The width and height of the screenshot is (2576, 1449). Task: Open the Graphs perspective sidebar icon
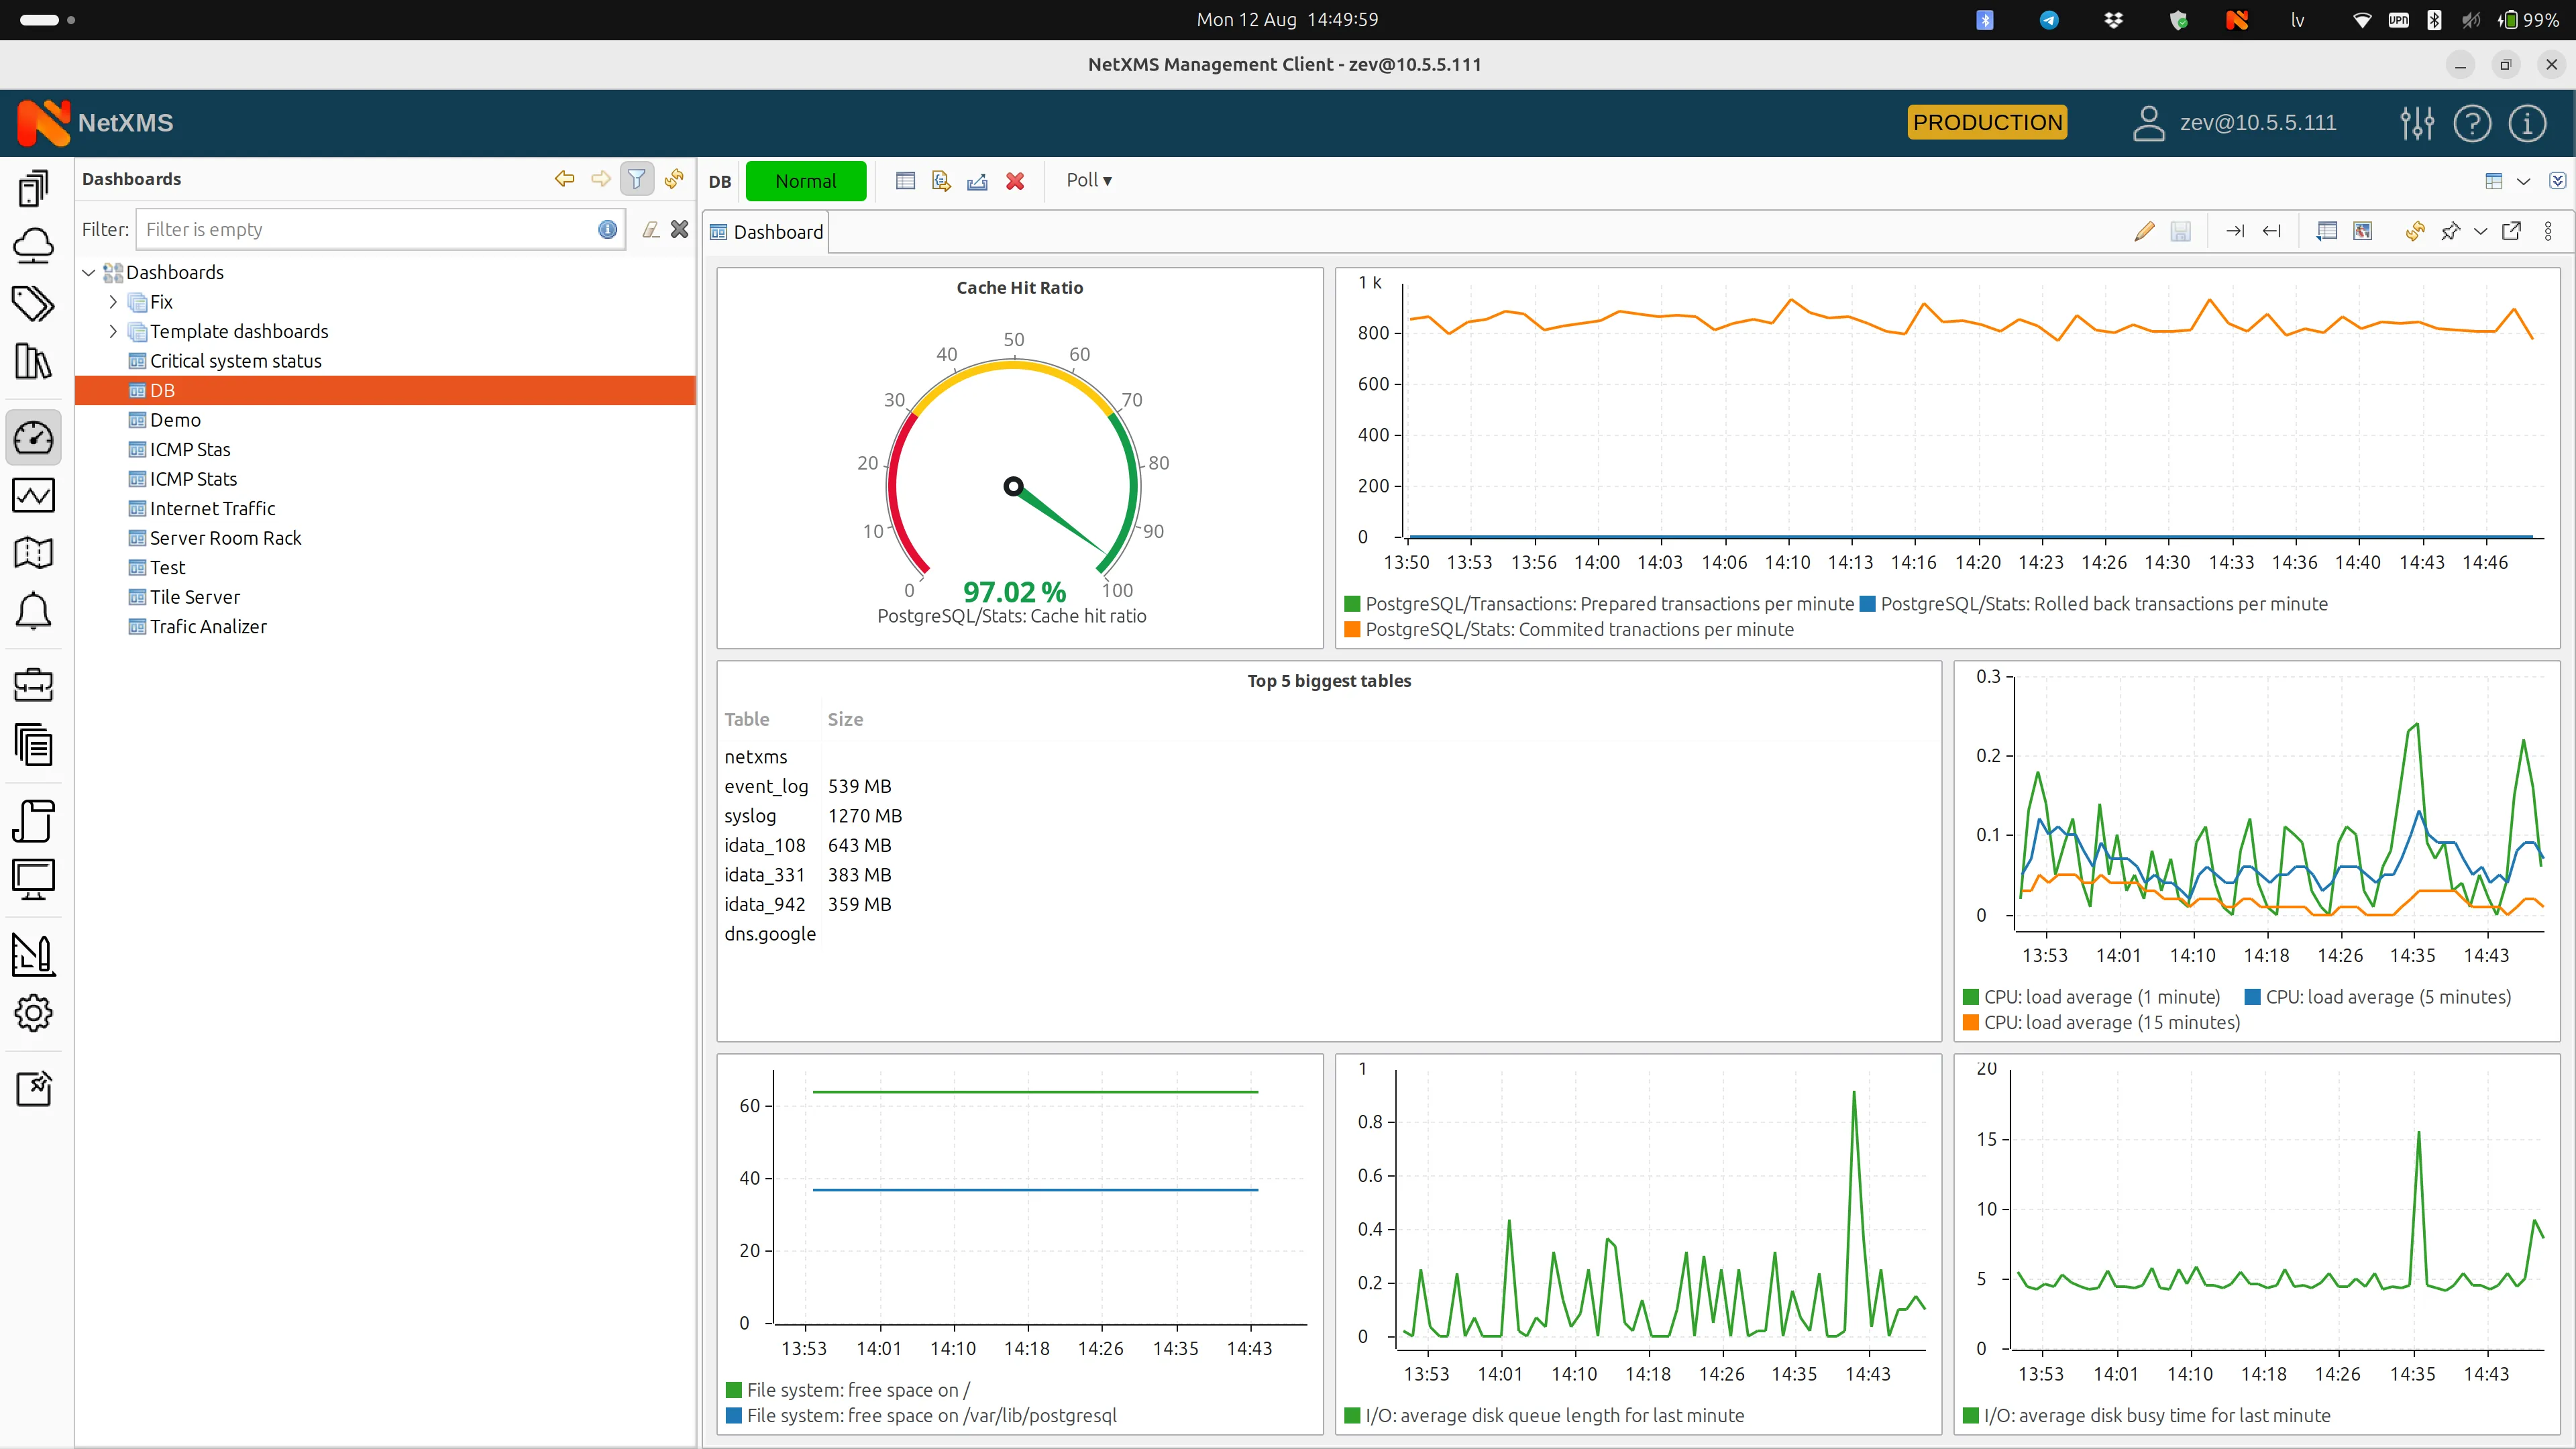pos(33,495)
